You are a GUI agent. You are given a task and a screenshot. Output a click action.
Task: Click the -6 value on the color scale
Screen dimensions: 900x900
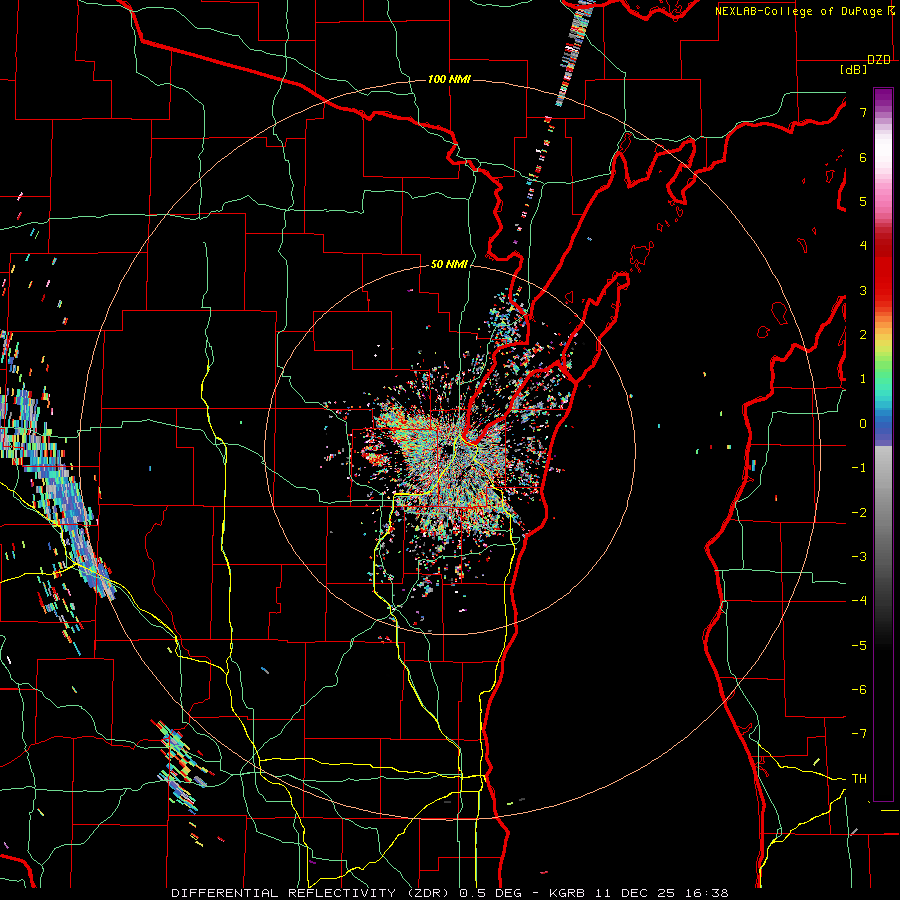(x=859, y=689)
